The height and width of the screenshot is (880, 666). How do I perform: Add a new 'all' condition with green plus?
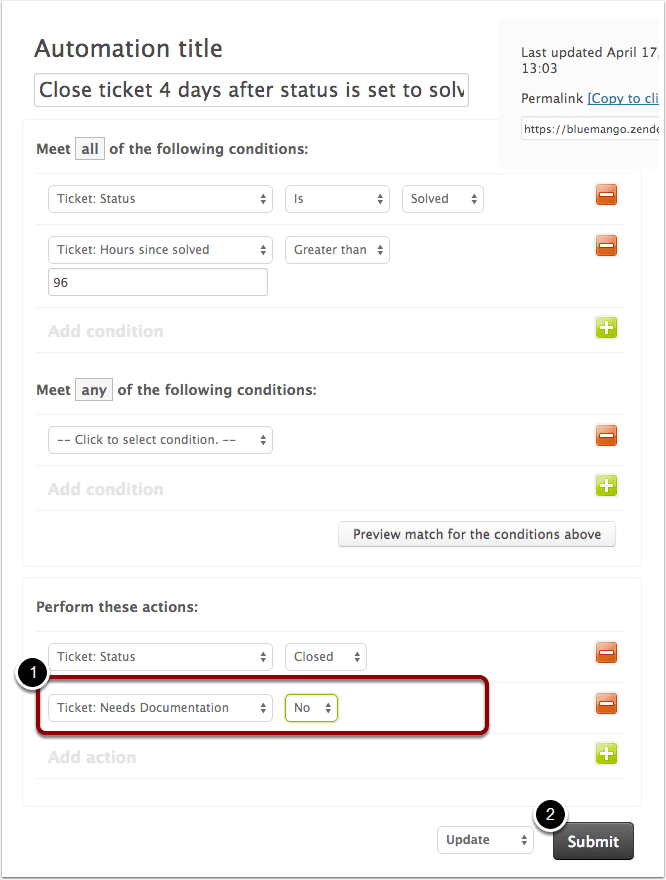coord(606,328)
